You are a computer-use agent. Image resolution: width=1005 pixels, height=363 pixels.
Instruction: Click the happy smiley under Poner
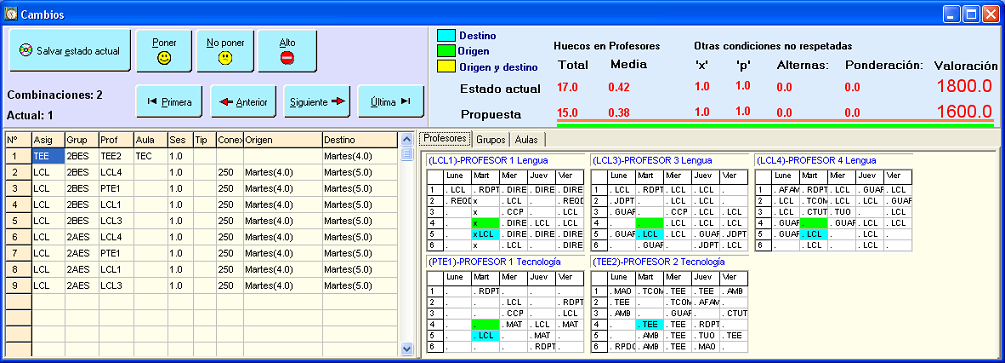pyautogui.click(x=165, y=58)
